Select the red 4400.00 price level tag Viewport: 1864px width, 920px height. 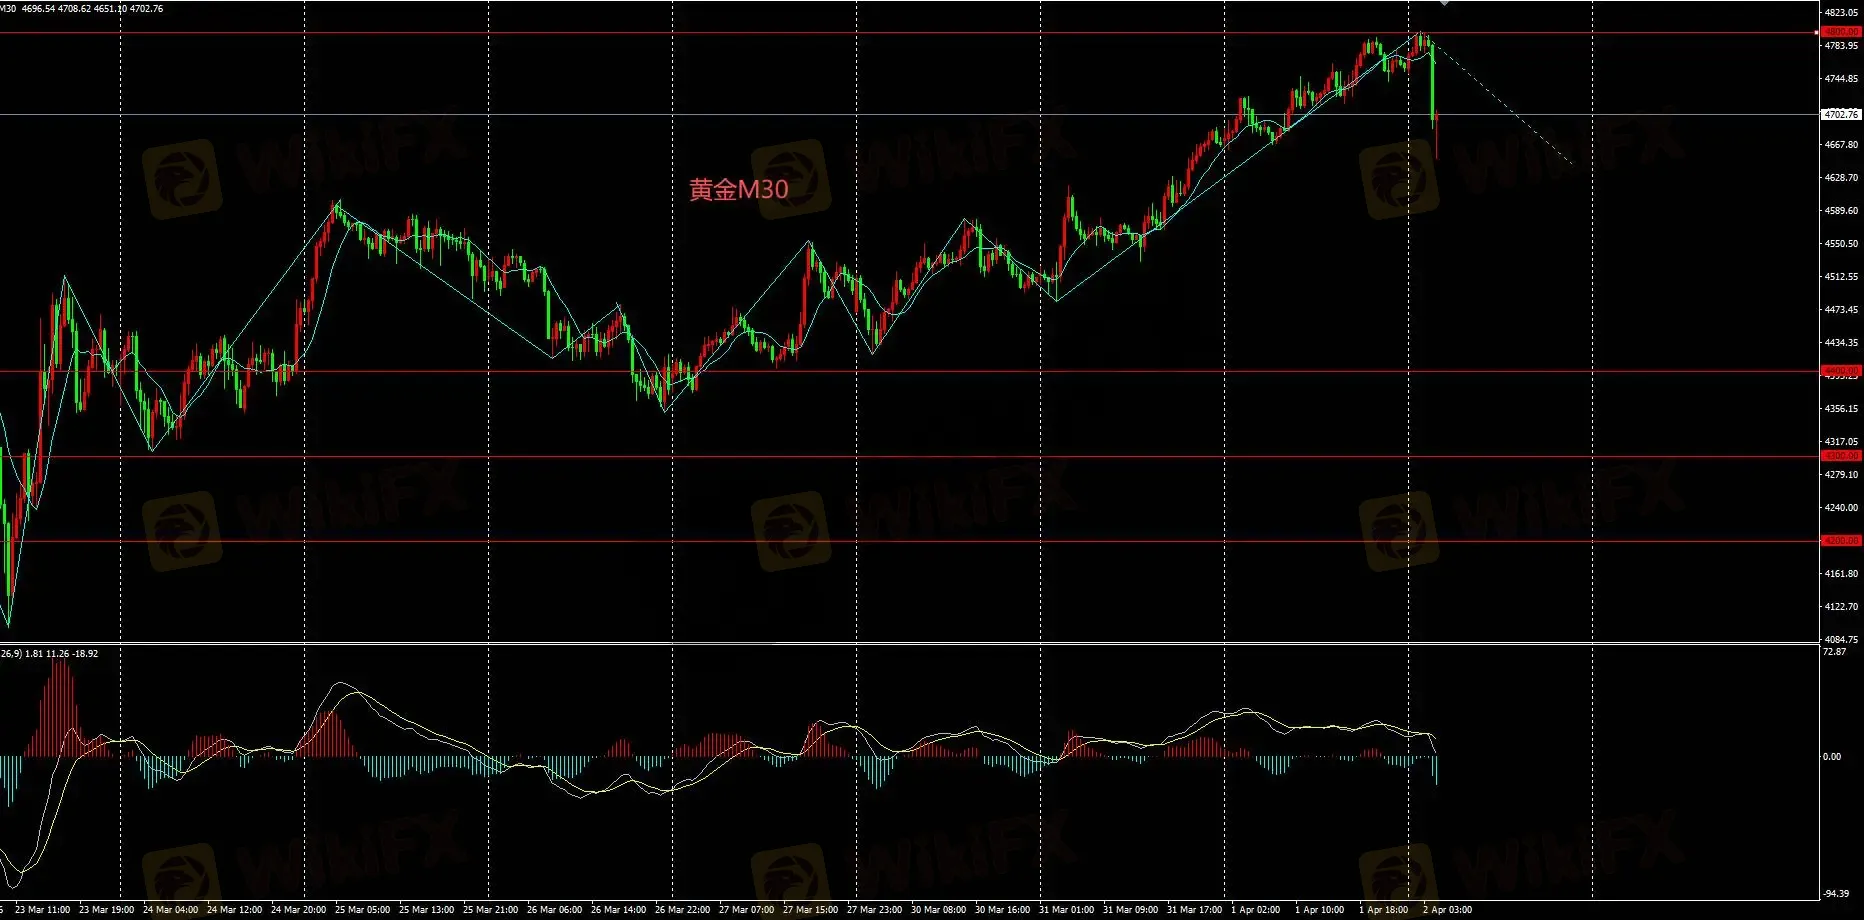pos(1841,371)
